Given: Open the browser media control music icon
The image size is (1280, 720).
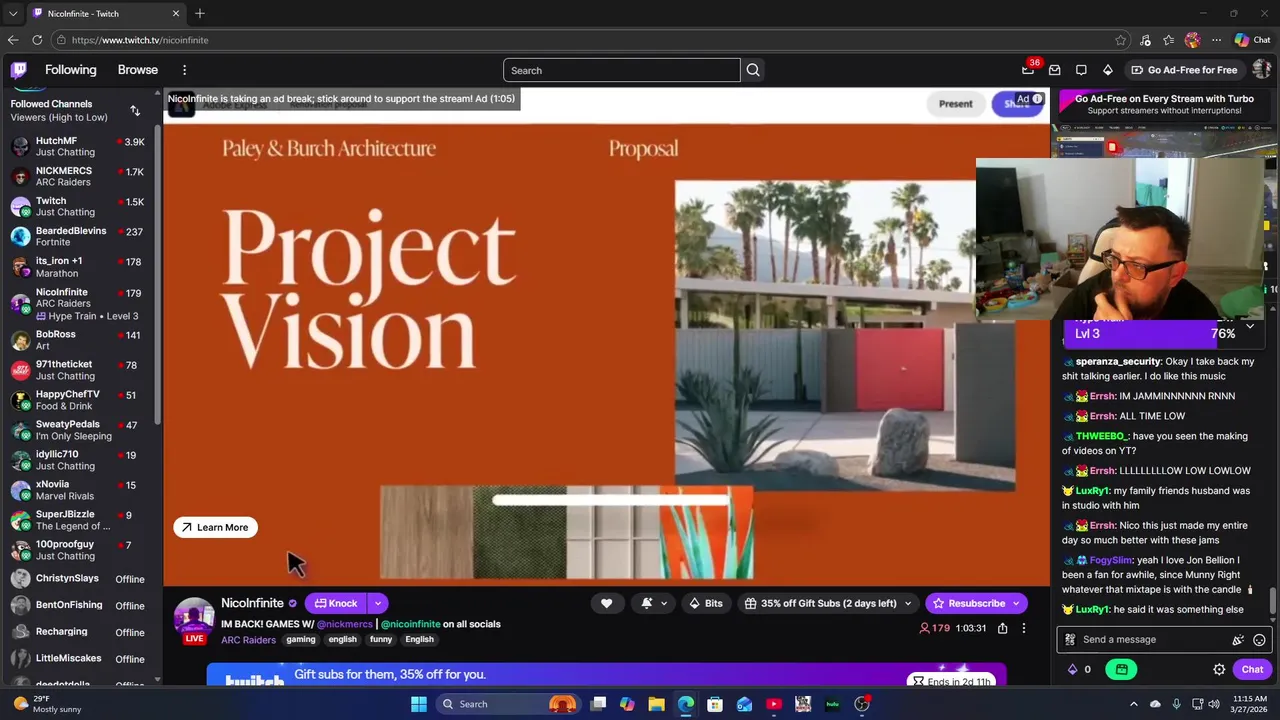Looking at the screenshot, I should point(1145,40).
